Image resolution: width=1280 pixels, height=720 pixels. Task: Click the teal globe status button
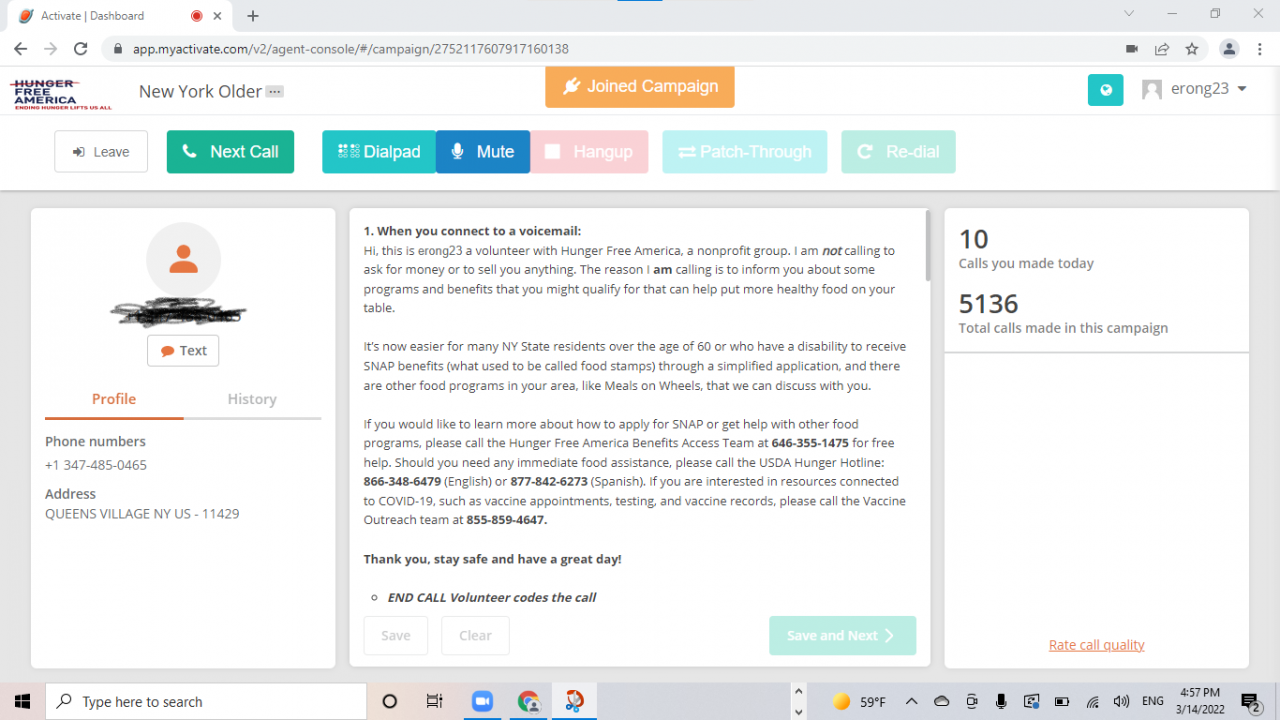(1105, 89)
